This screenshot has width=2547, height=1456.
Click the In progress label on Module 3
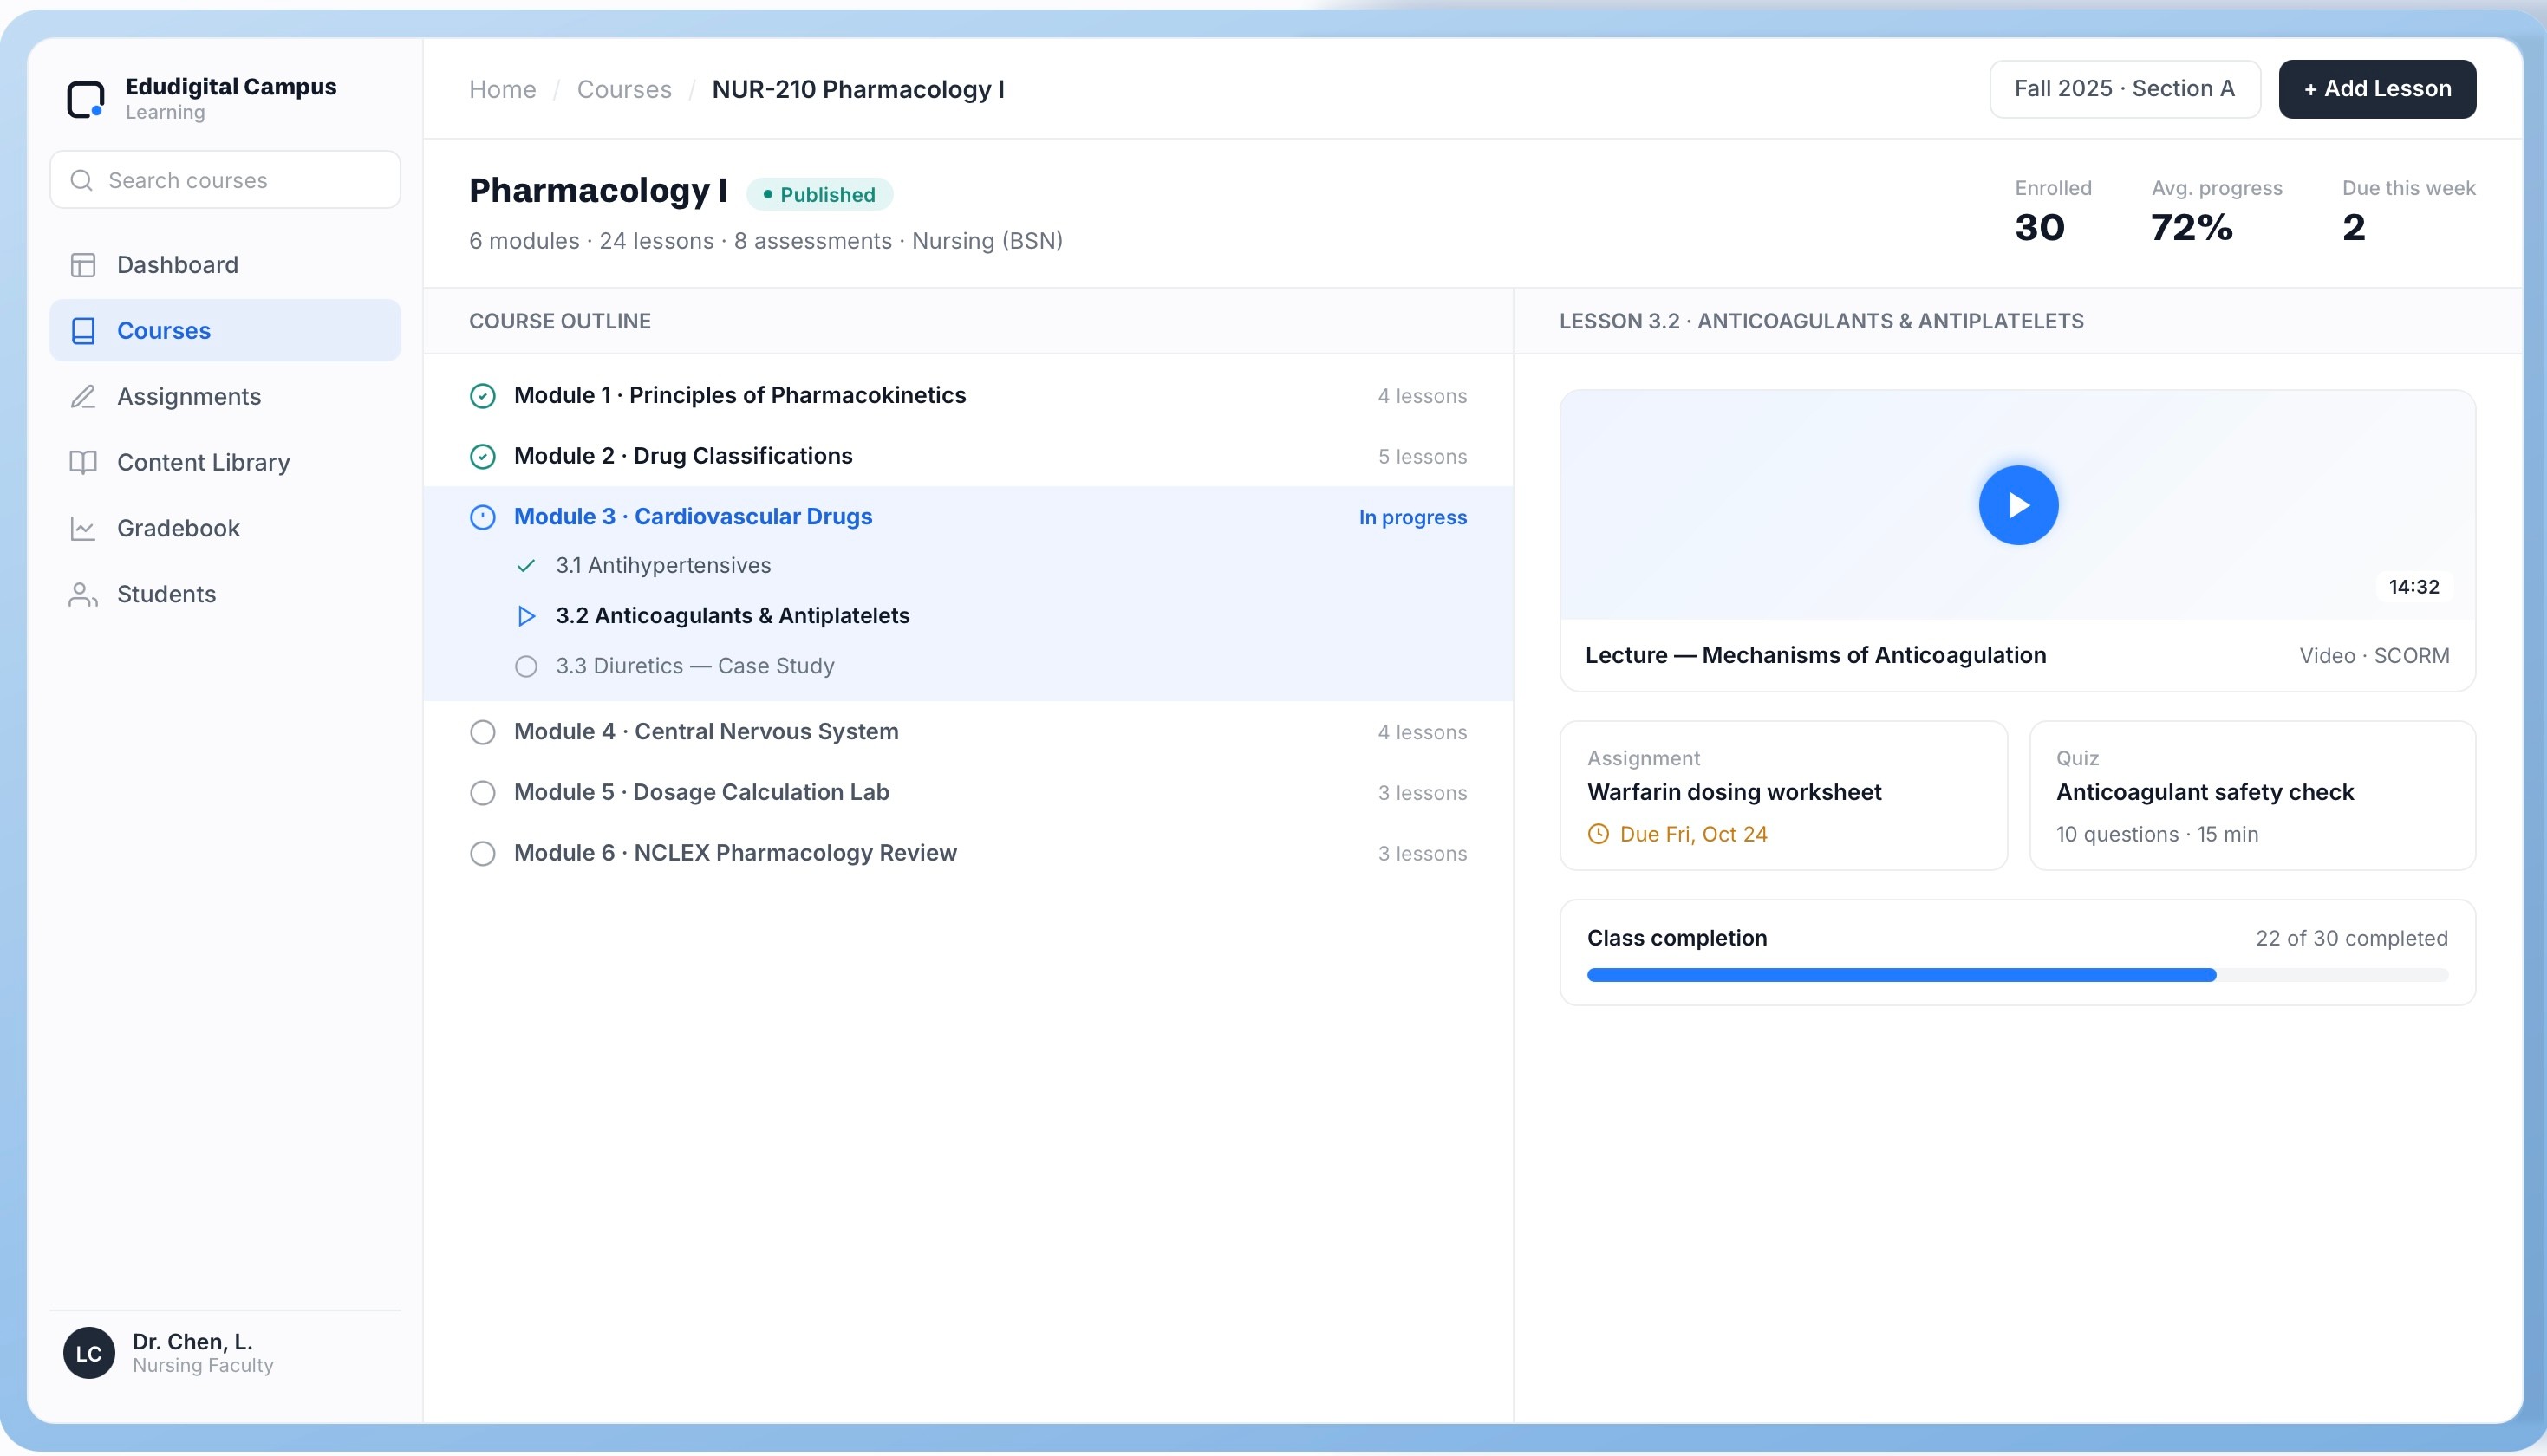tap(1412, 518)
